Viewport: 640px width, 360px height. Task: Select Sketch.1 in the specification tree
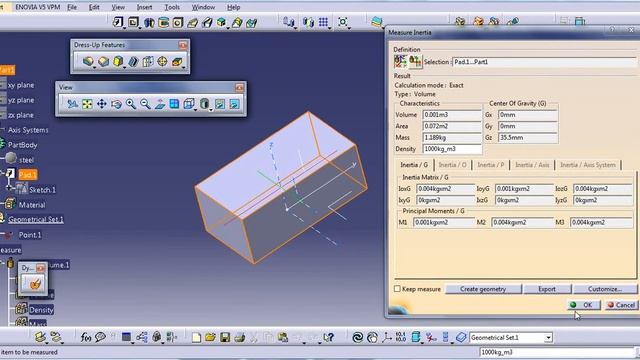(42, 190)
